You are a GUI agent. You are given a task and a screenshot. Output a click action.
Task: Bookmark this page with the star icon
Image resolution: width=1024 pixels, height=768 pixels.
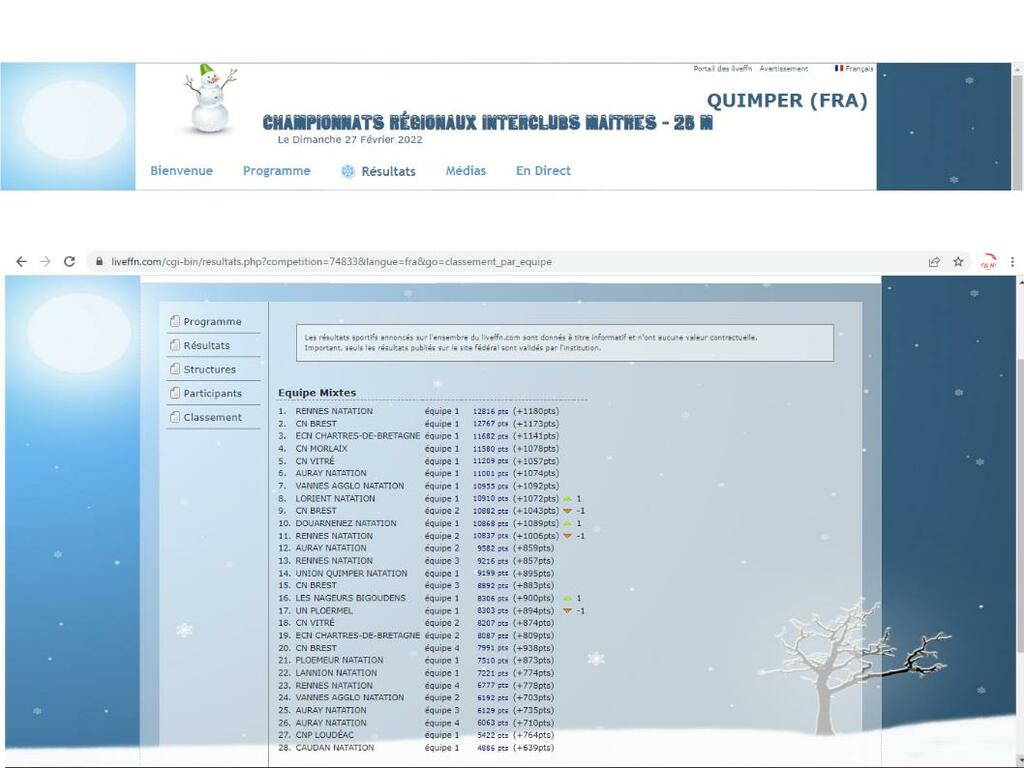958,262
